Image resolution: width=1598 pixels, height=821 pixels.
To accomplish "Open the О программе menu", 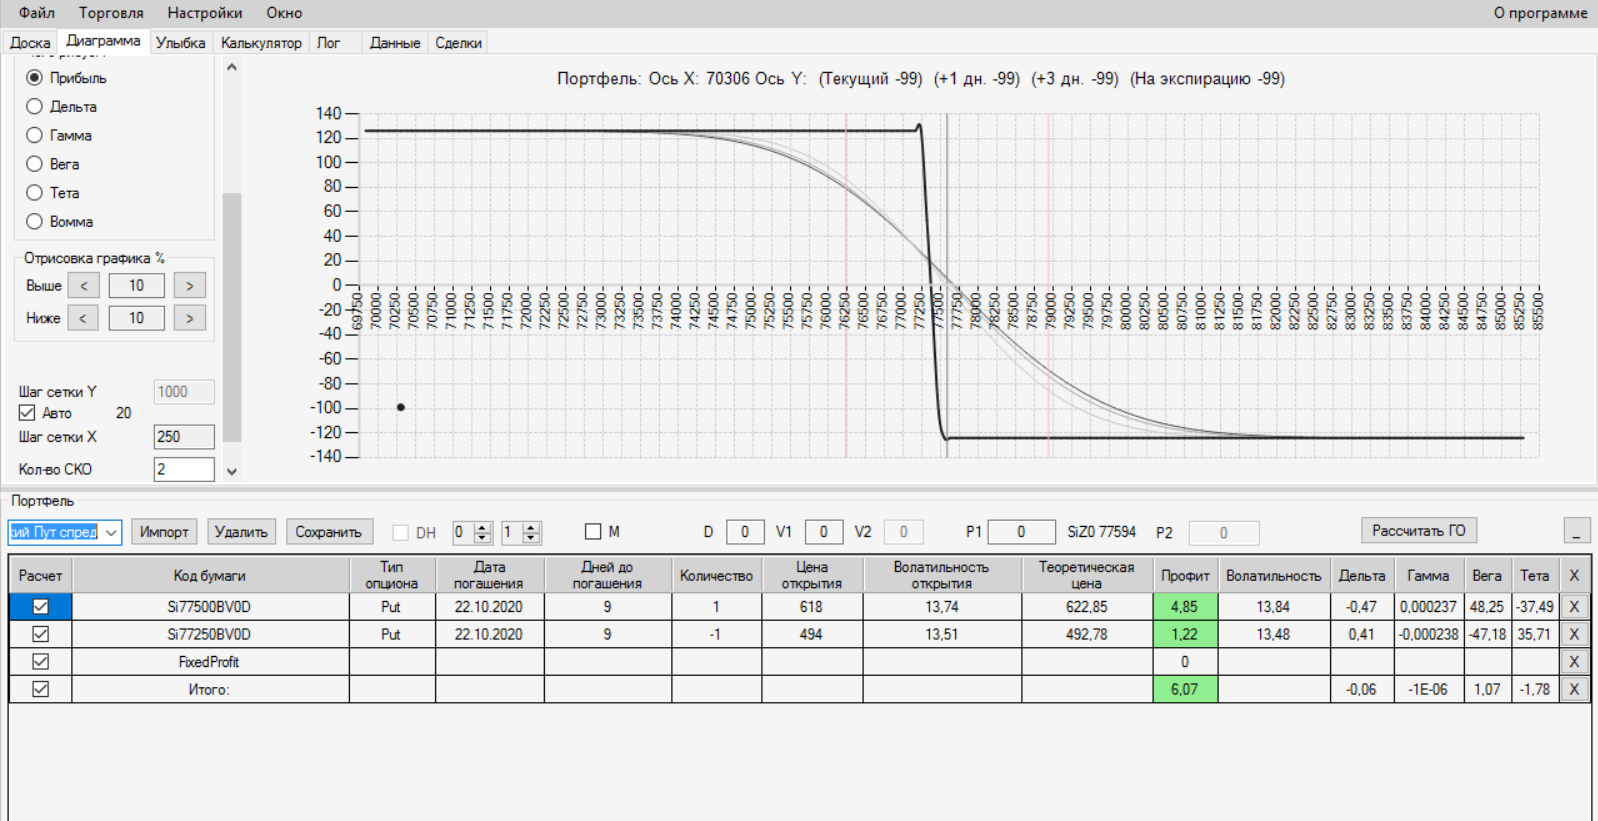I will [1541, 13].
